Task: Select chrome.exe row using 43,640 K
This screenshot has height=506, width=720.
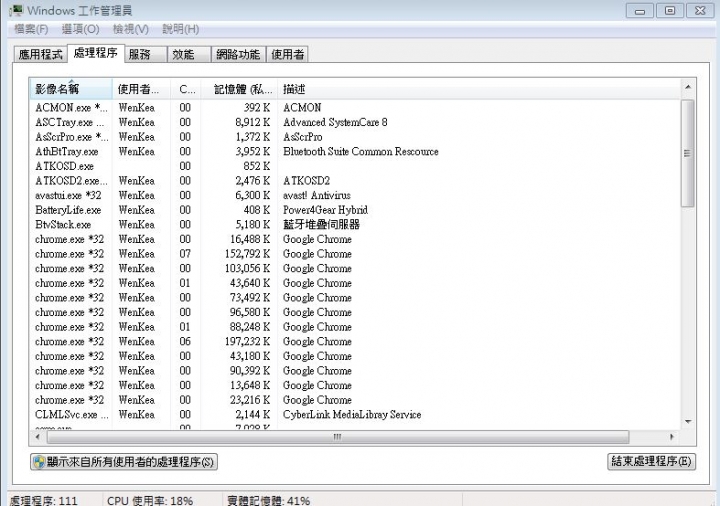Action: 354,283
